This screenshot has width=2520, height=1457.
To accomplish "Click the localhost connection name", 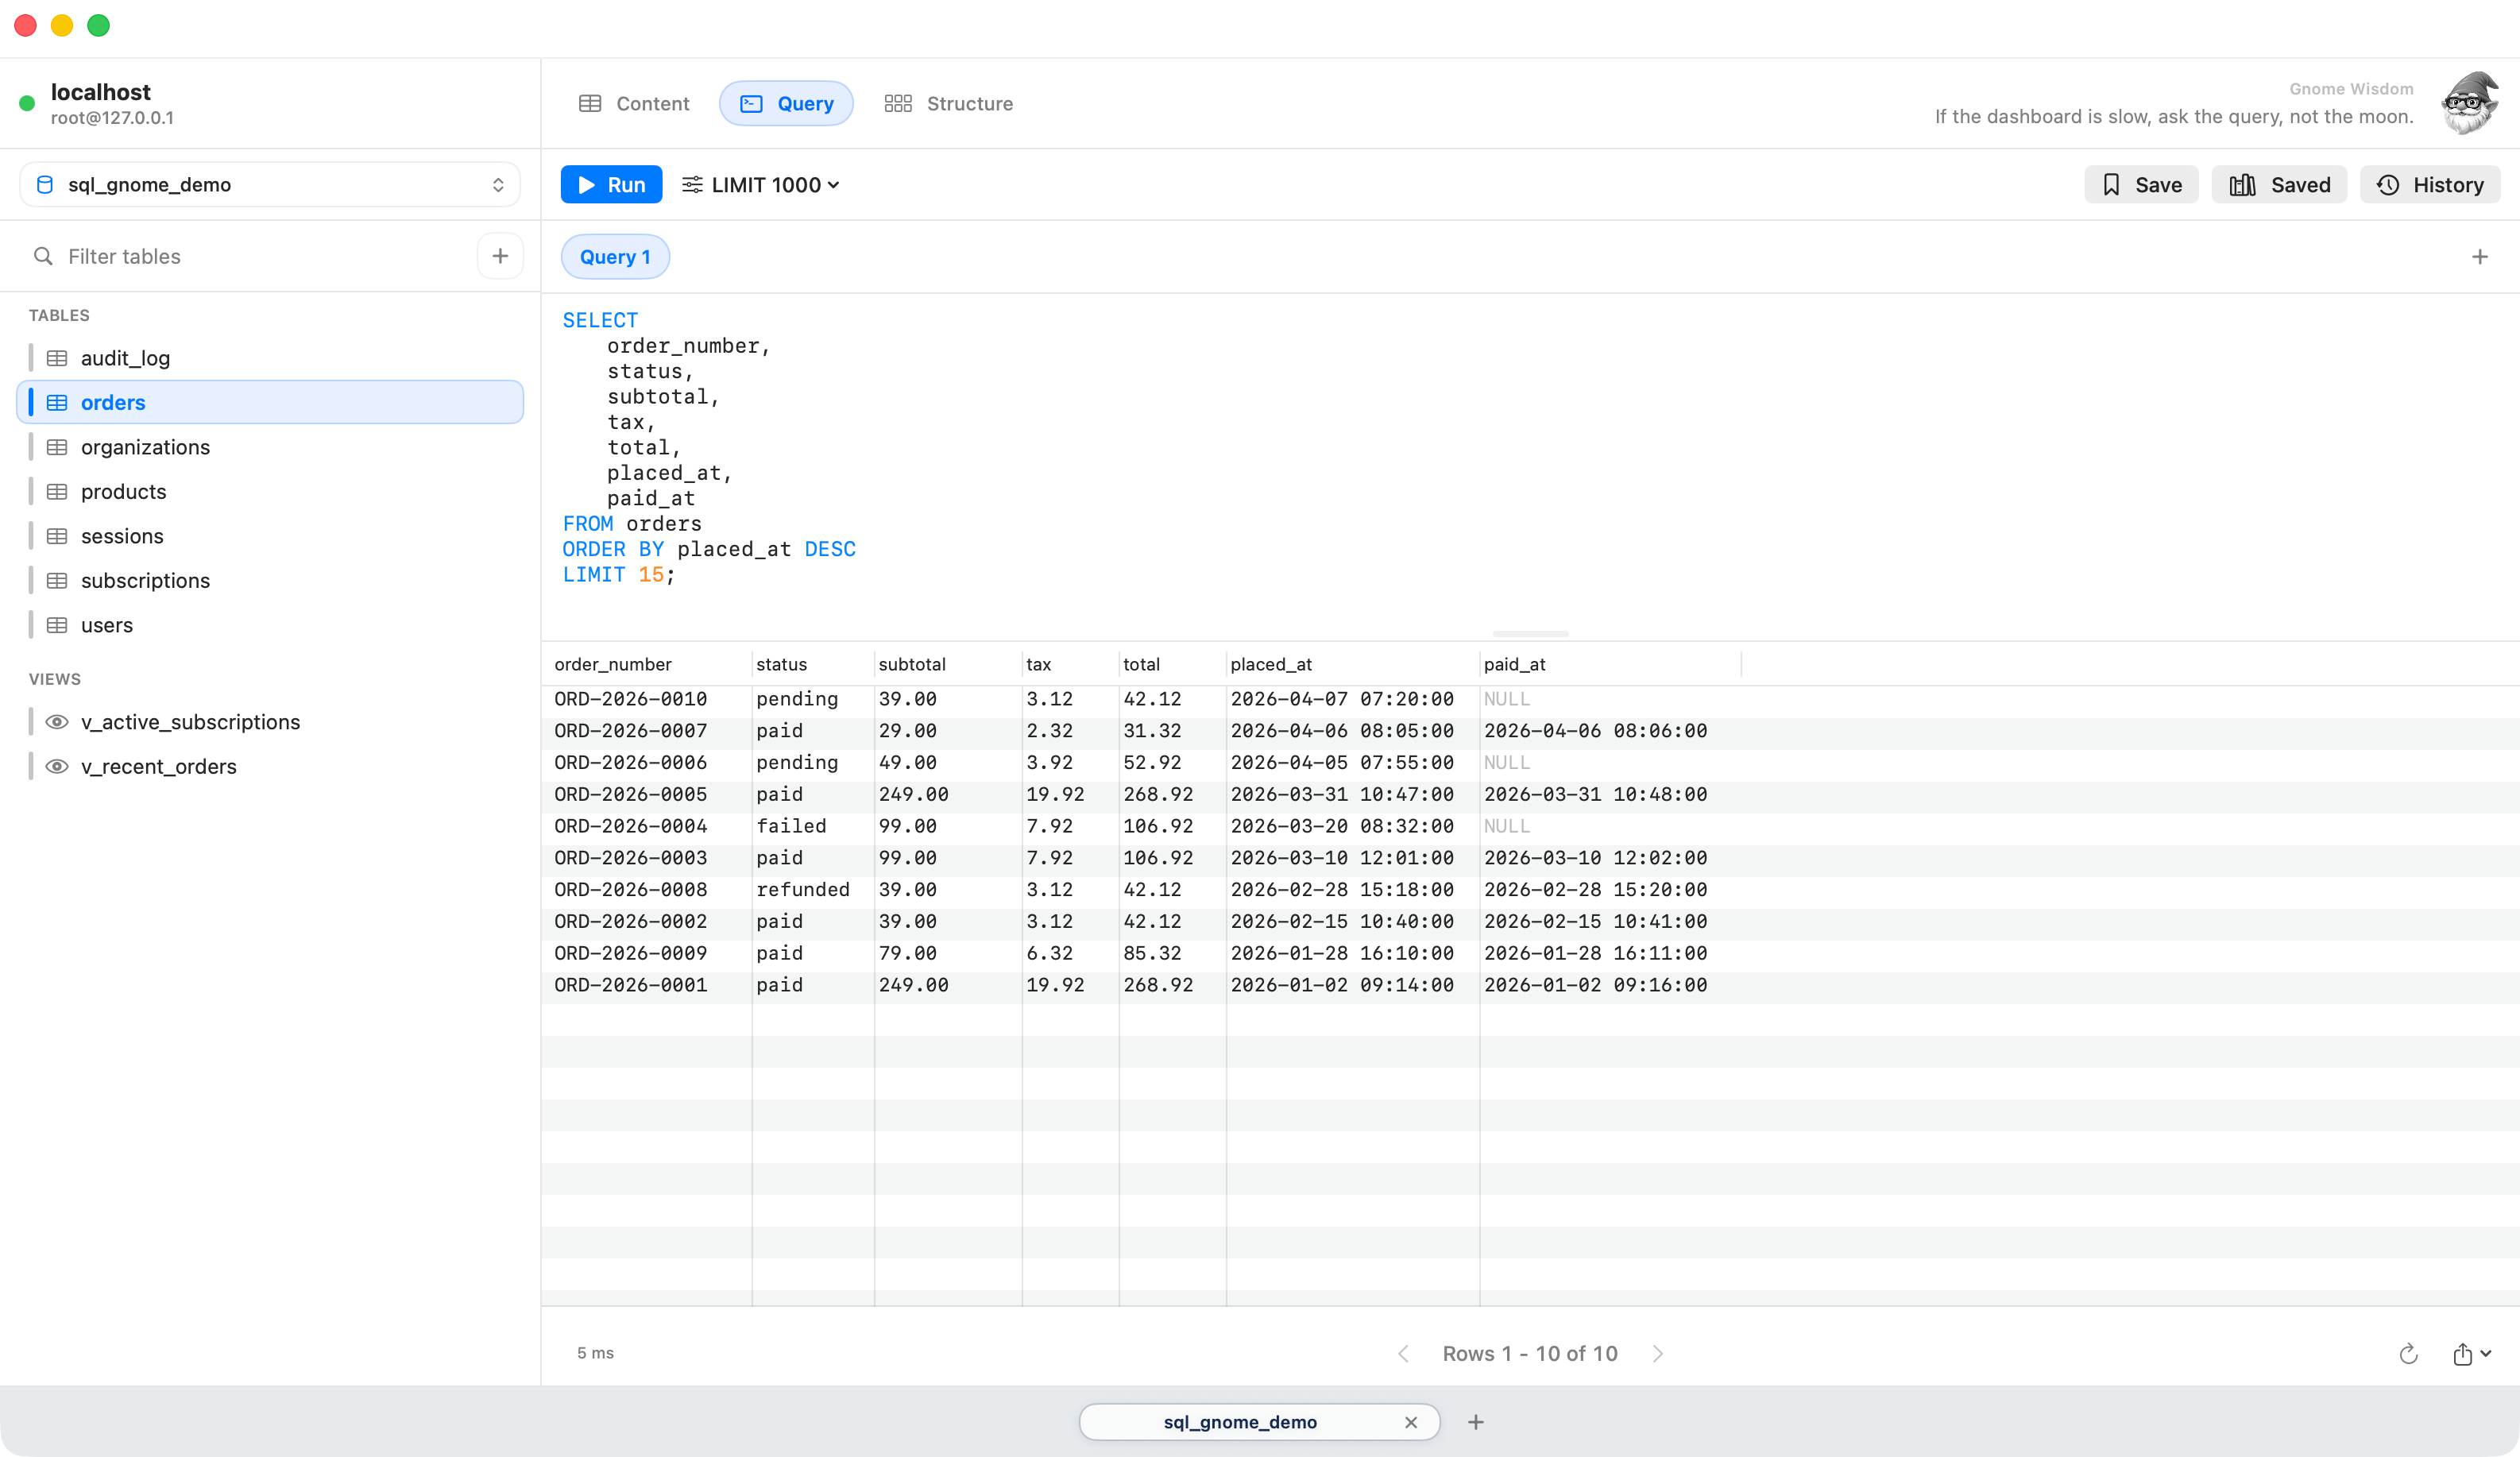I will [x=101, y=92].
